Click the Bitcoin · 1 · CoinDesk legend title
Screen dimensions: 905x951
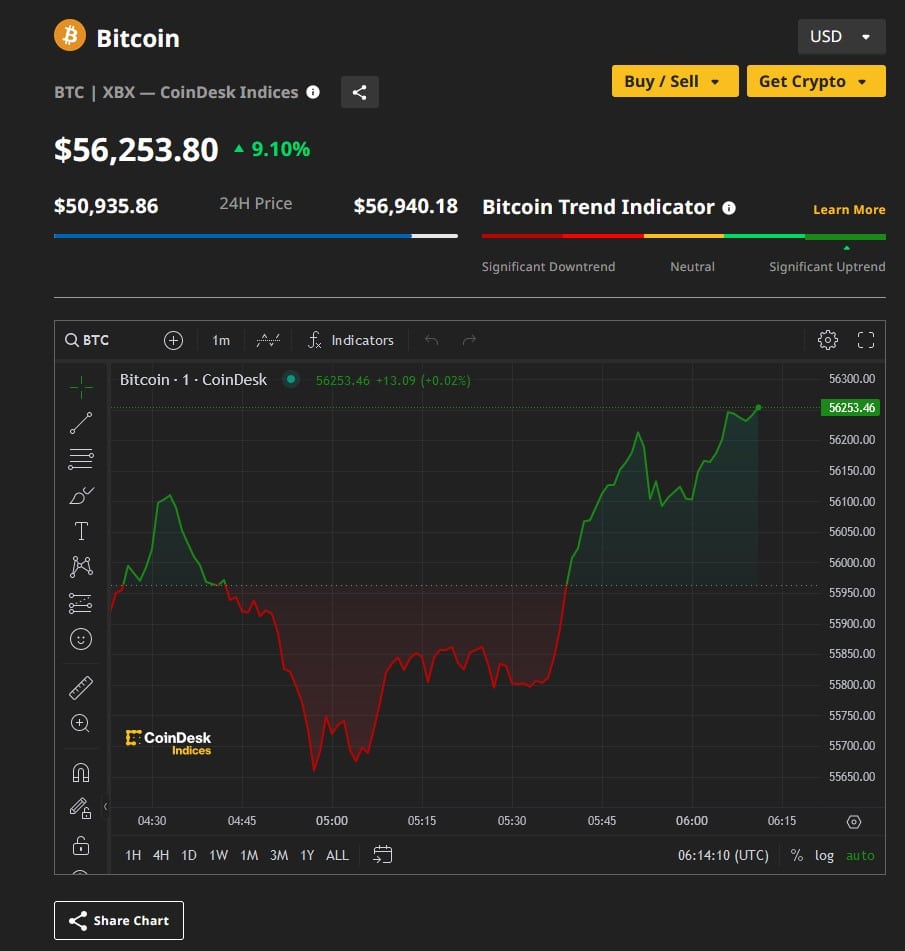[193, 380]
